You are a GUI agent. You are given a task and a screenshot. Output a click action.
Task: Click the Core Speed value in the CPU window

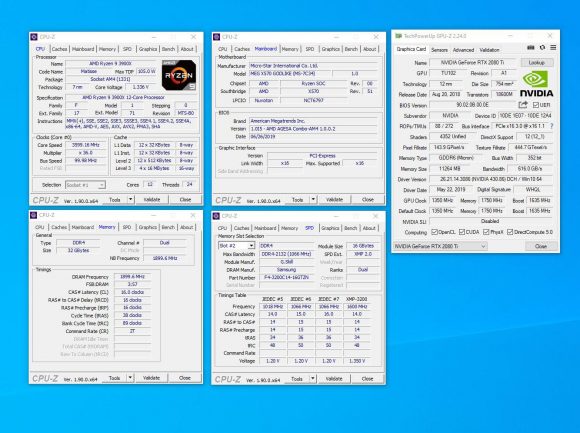tap(86, 145)
